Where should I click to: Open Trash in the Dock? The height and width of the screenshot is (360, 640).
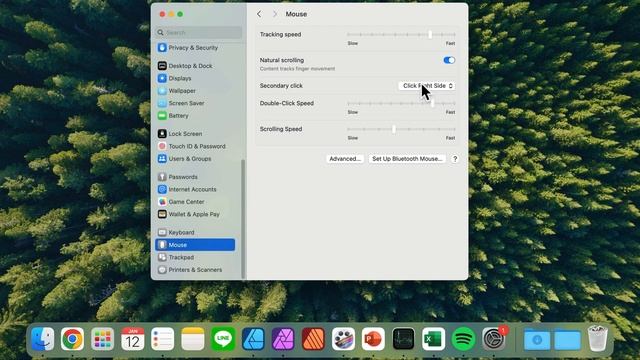click(x=598, y=338)
